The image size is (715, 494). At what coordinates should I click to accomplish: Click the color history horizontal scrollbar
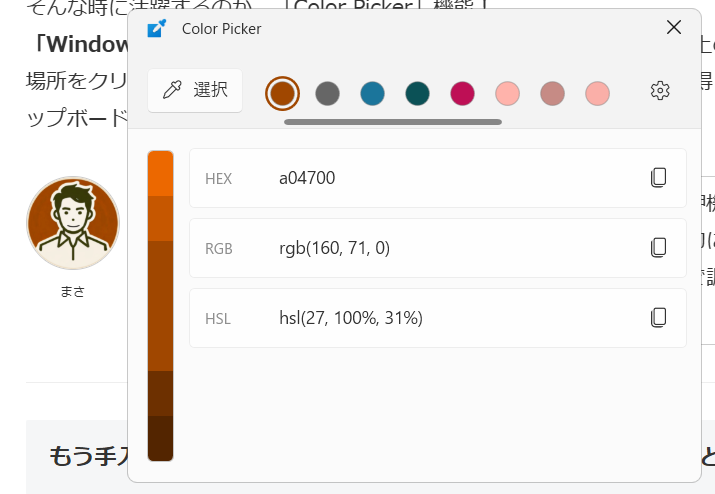click(392, 122)
